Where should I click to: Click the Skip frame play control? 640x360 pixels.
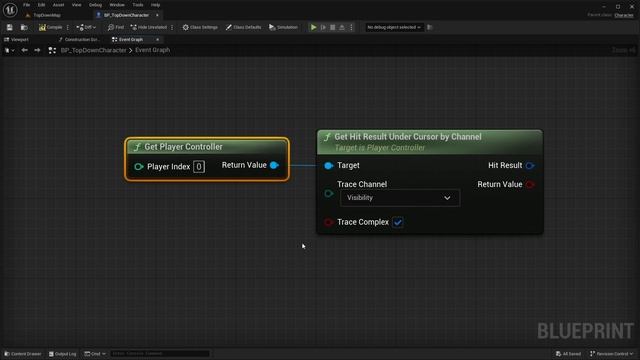click(x=323, y=27)
